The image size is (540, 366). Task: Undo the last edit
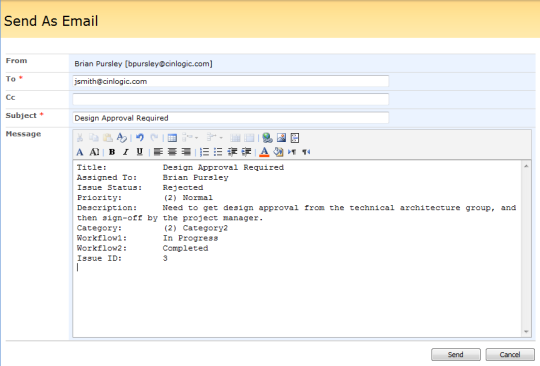[x=139, y=138]
